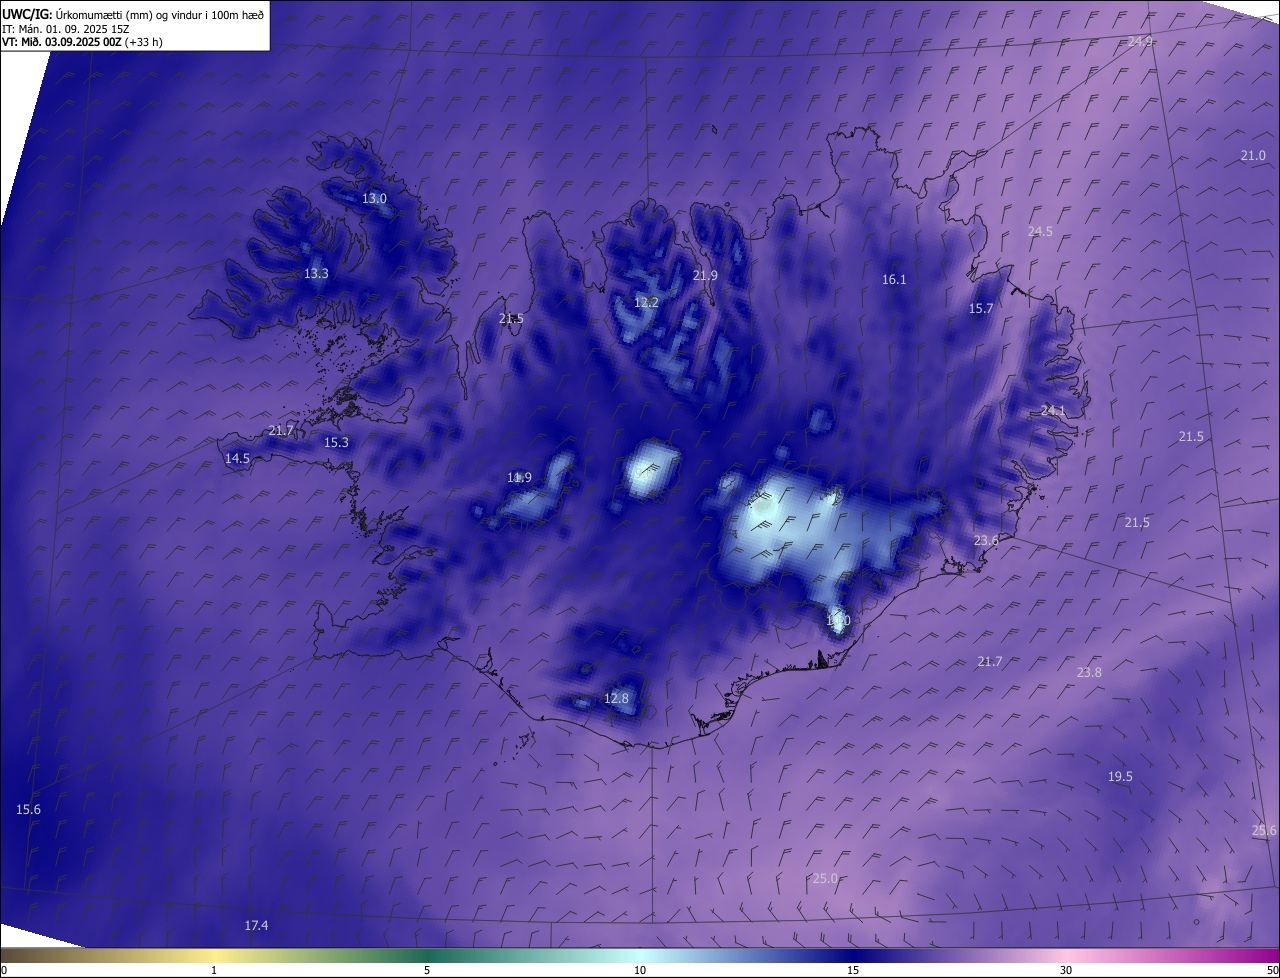Click the header line 'UWC/IG: Úrkomumætti (mm) og vindur í 100m hæð'
The width and height of the screenshot is (1280, 978).
[x=134, y=14]
